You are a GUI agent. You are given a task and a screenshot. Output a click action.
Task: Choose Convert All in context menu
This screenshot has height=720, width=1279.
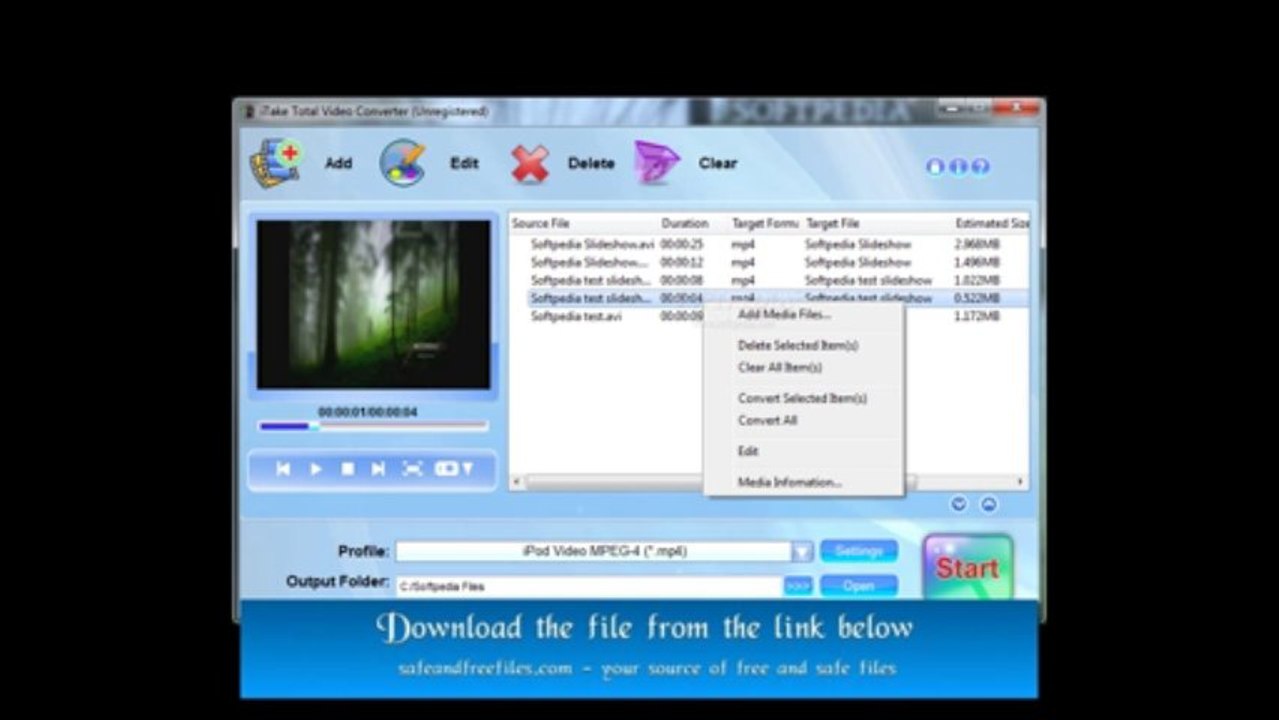coord(768,420)
